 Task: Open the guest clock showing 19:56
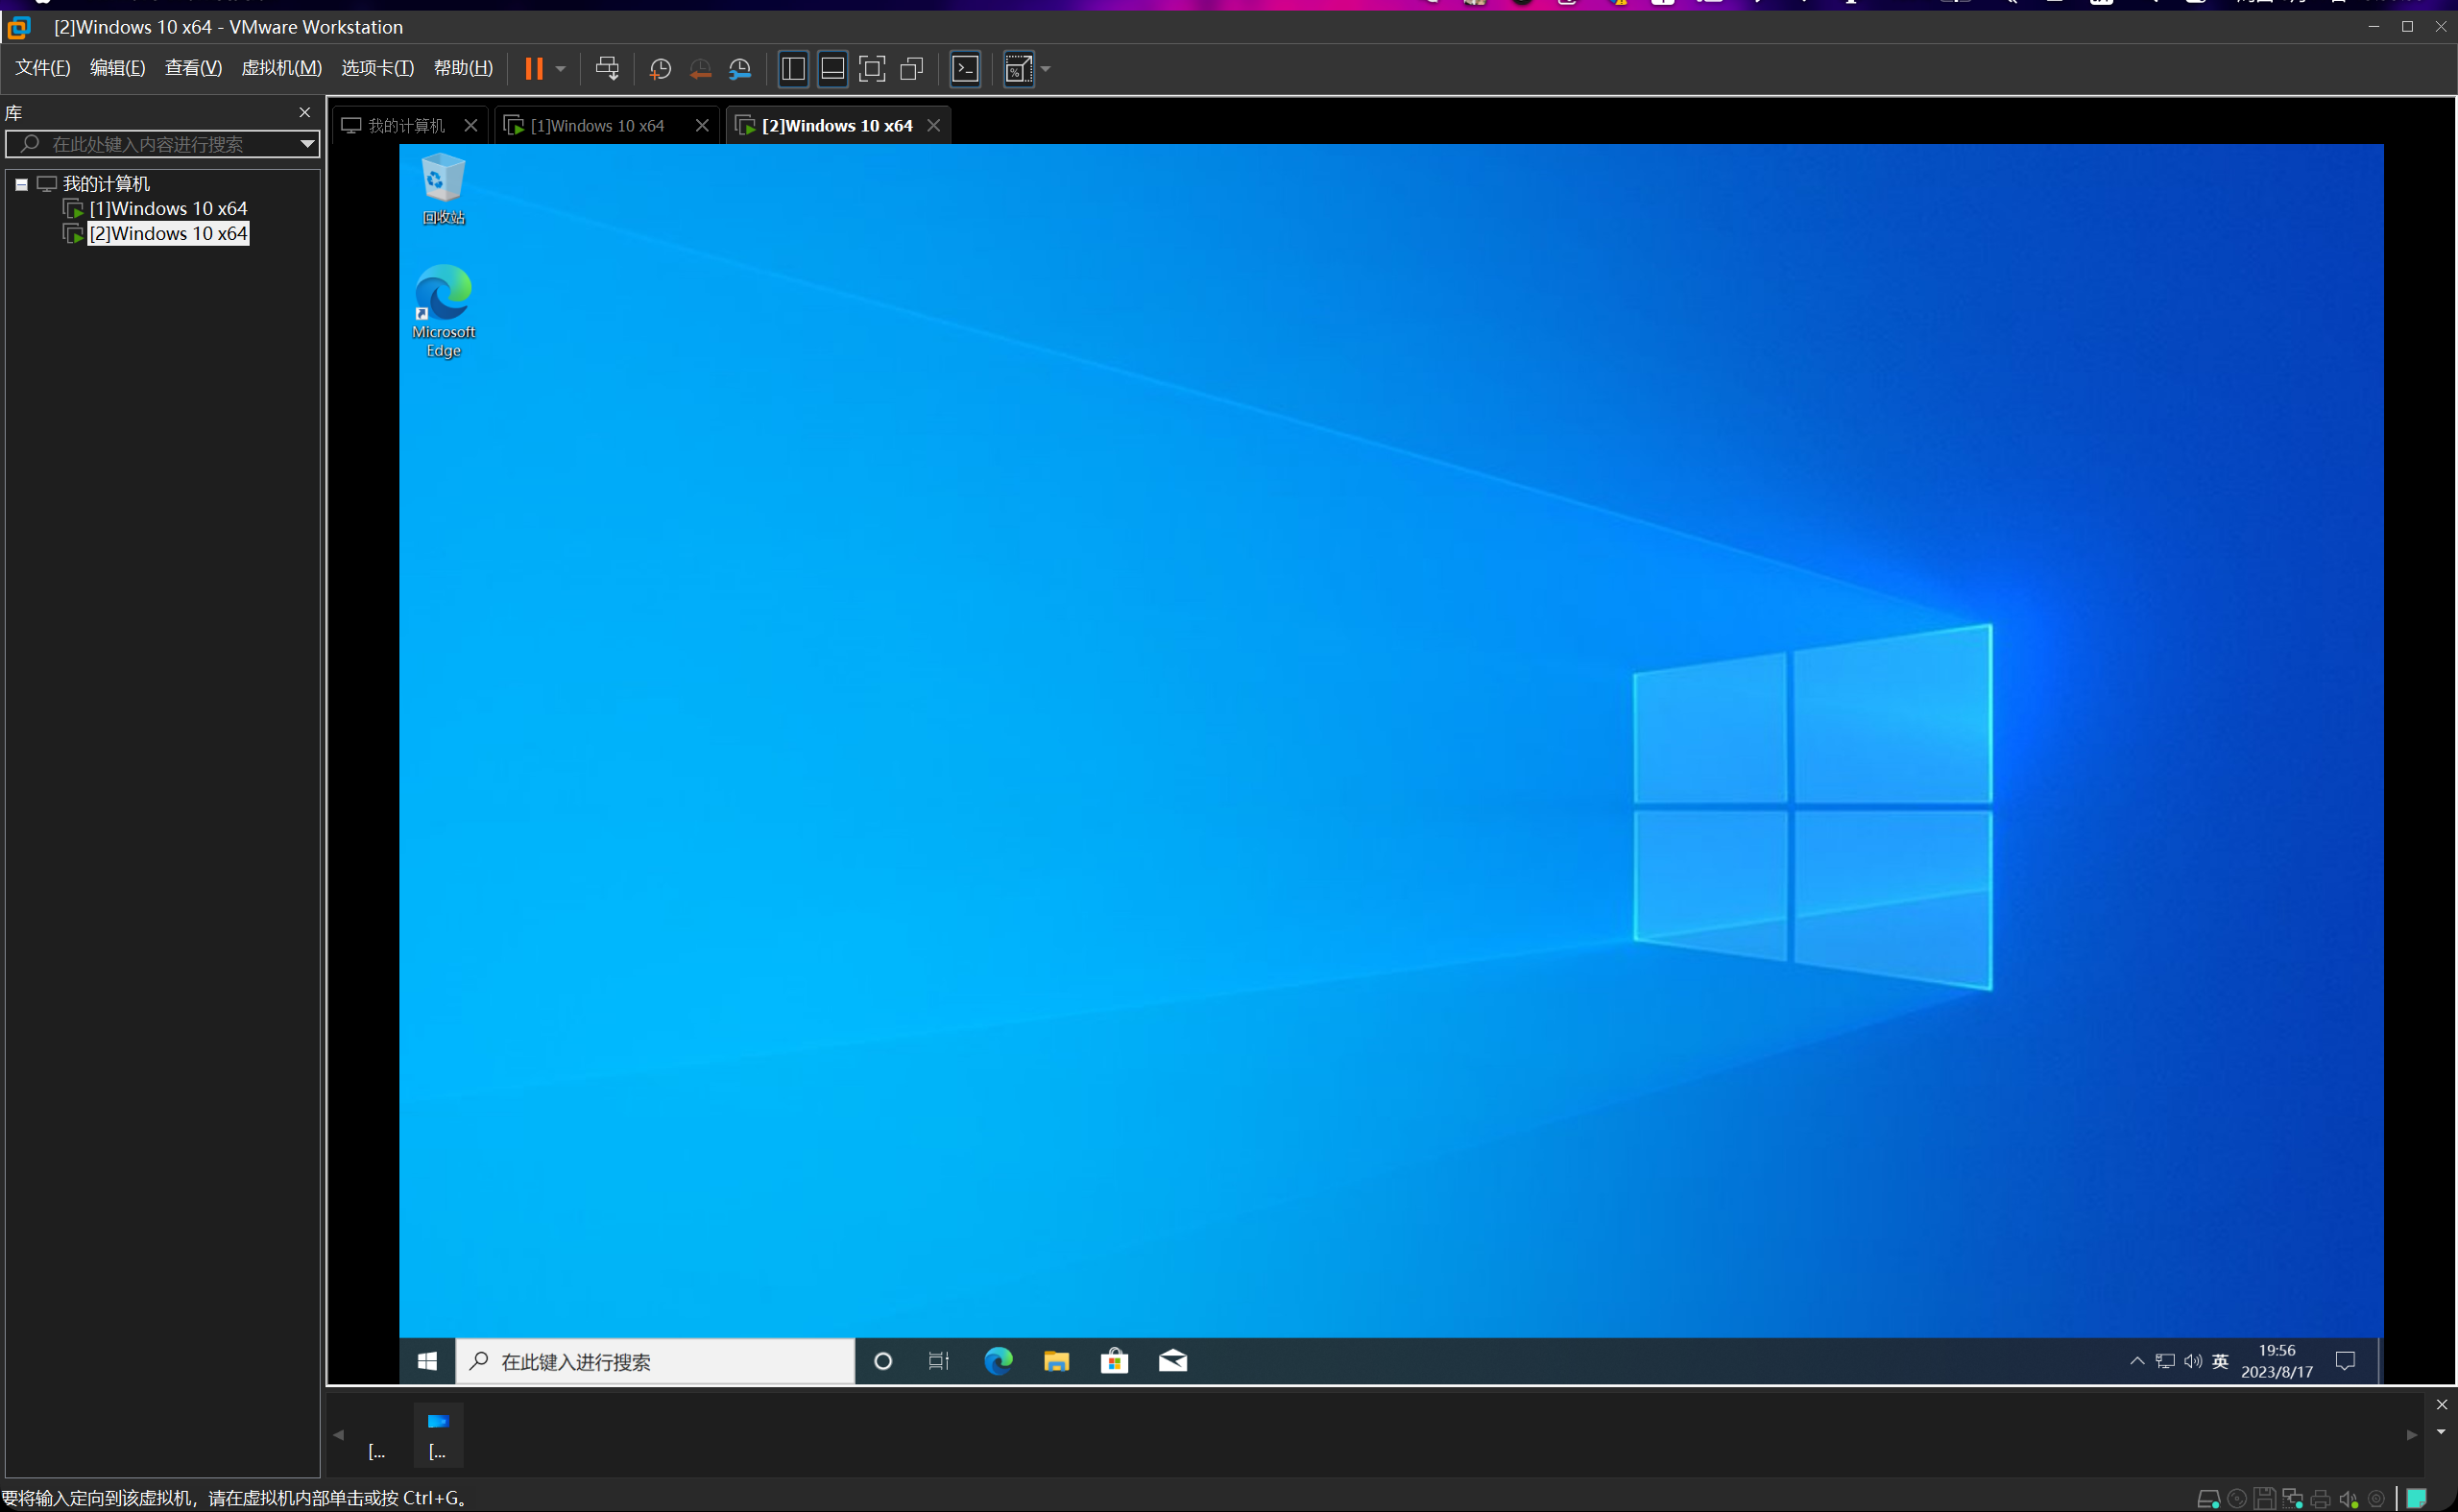(x=2277, y=1361)
